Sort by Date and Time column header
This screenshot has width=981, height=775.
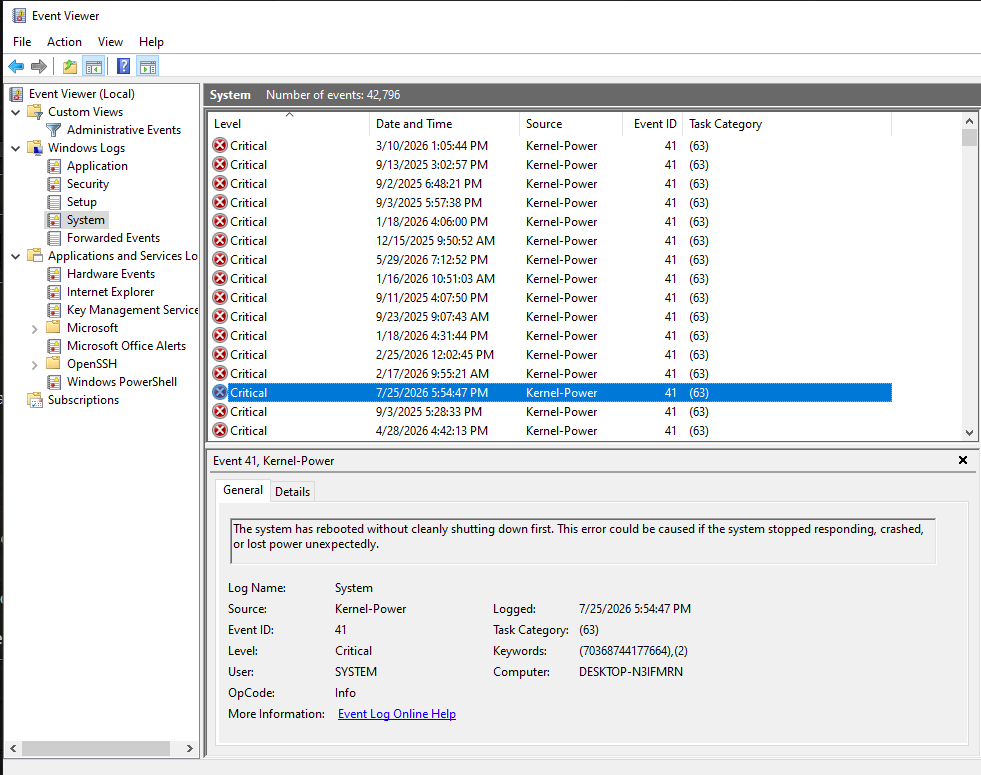[x=444, y=124]
